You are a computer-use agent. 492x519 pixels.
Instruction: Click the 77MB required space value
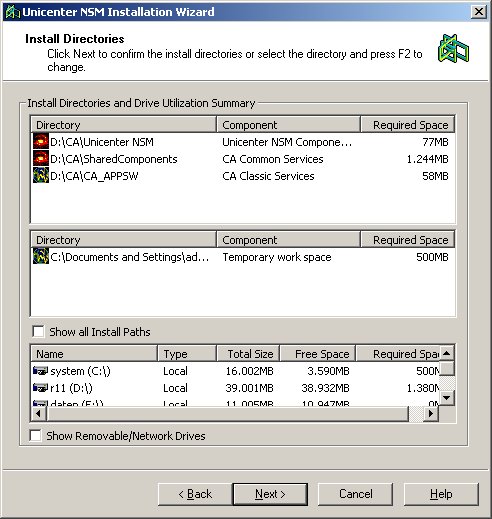(x=435, y=142)
